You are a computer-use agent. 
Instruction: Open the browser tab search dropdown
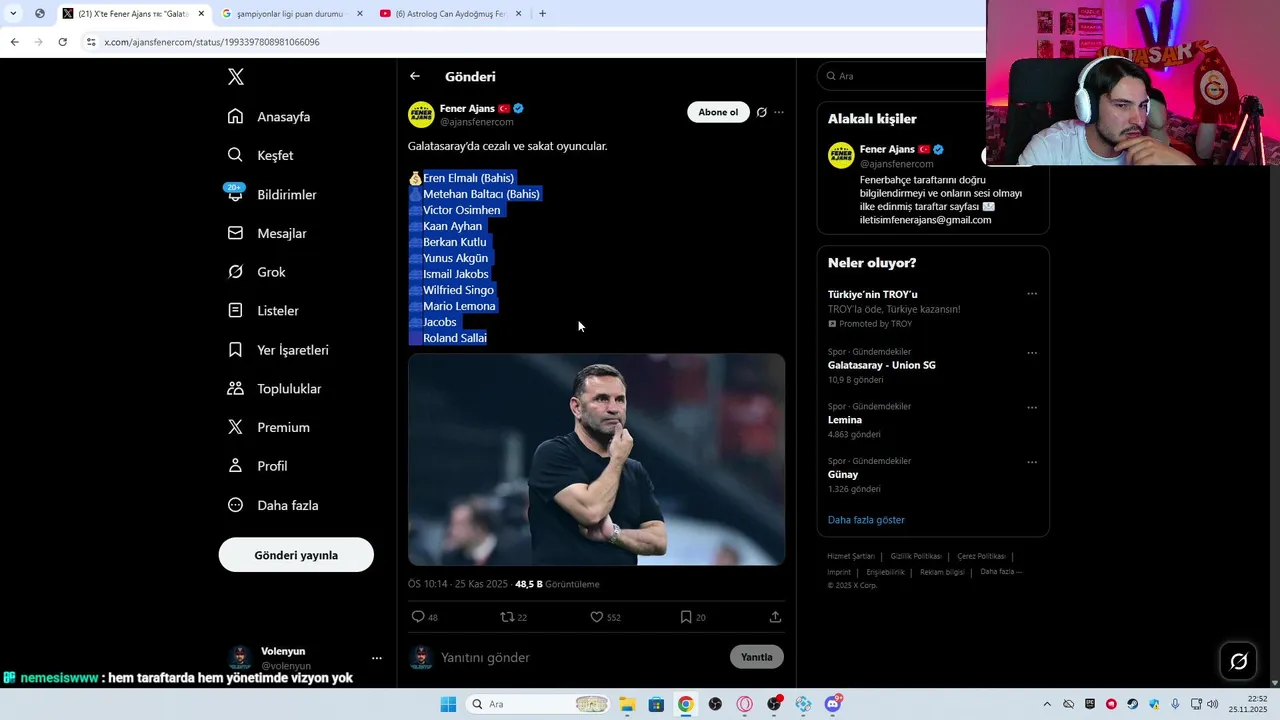click(x=13, y=14)
